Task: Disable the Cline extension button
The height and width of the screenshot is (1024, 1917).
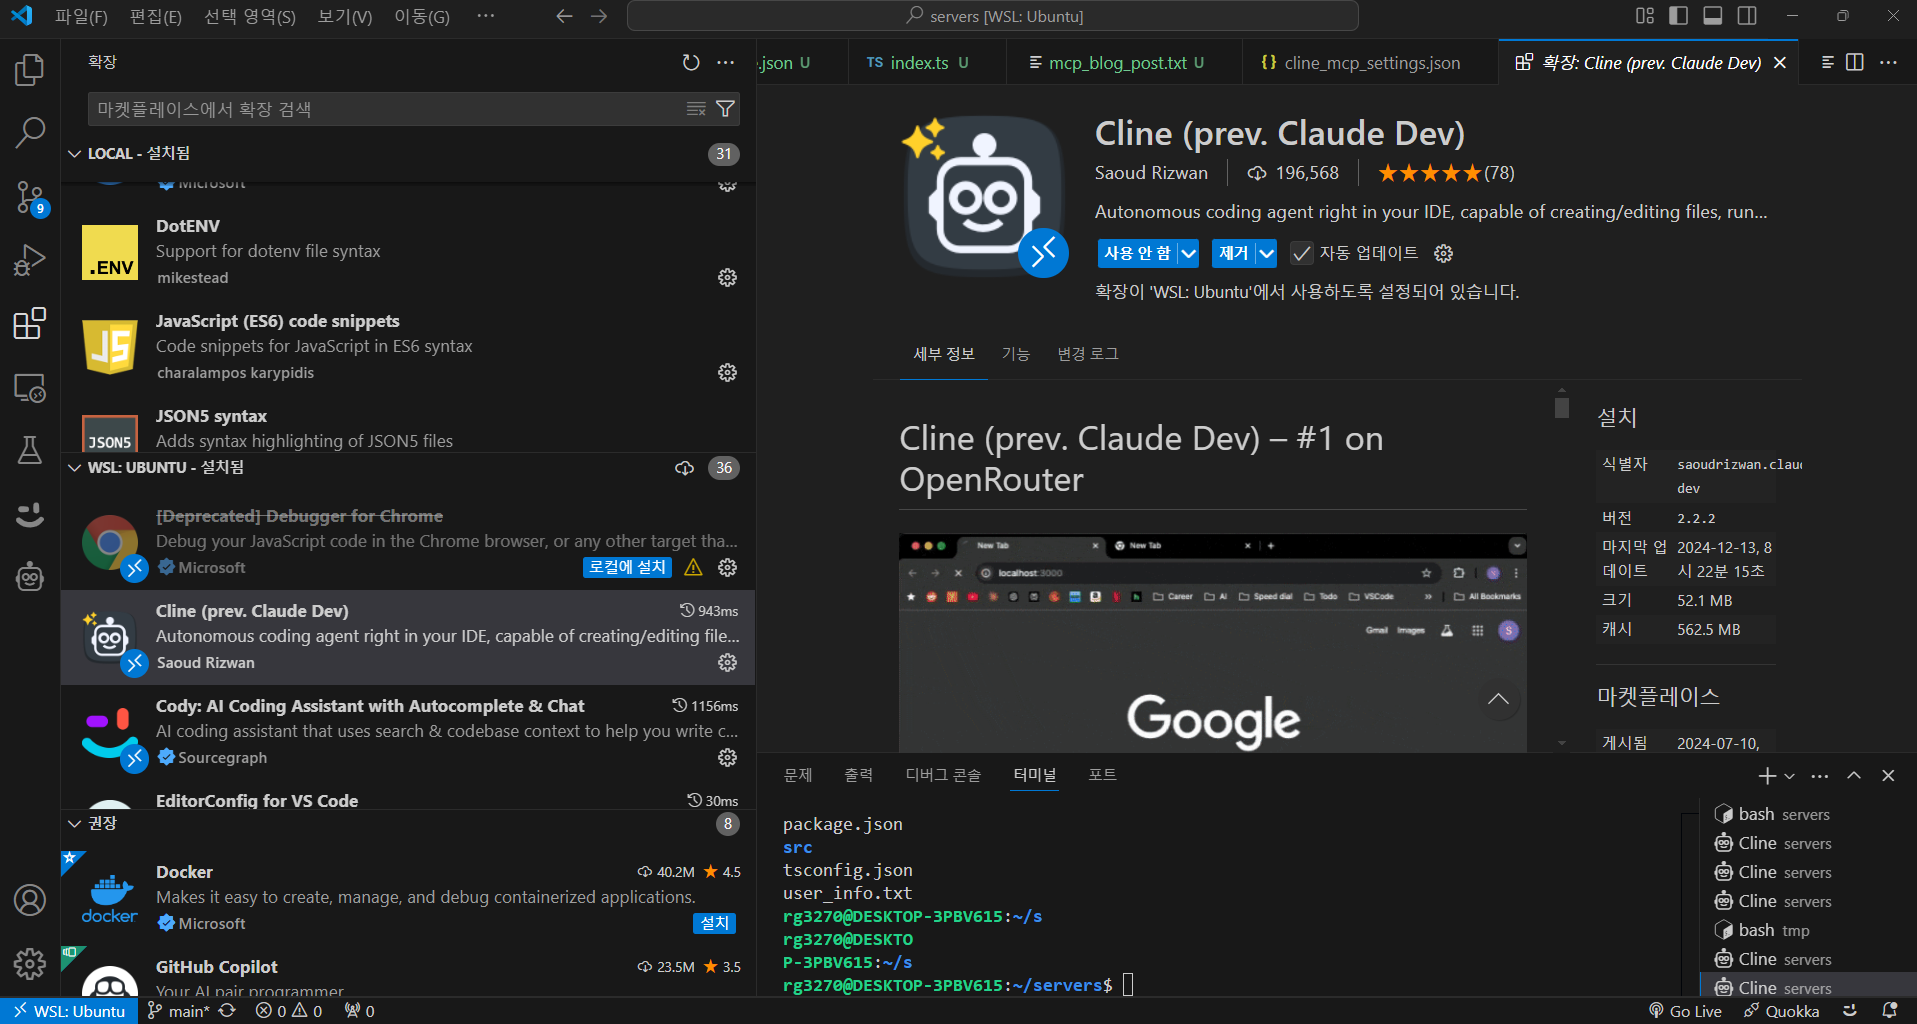Action: pos(1137,253)
